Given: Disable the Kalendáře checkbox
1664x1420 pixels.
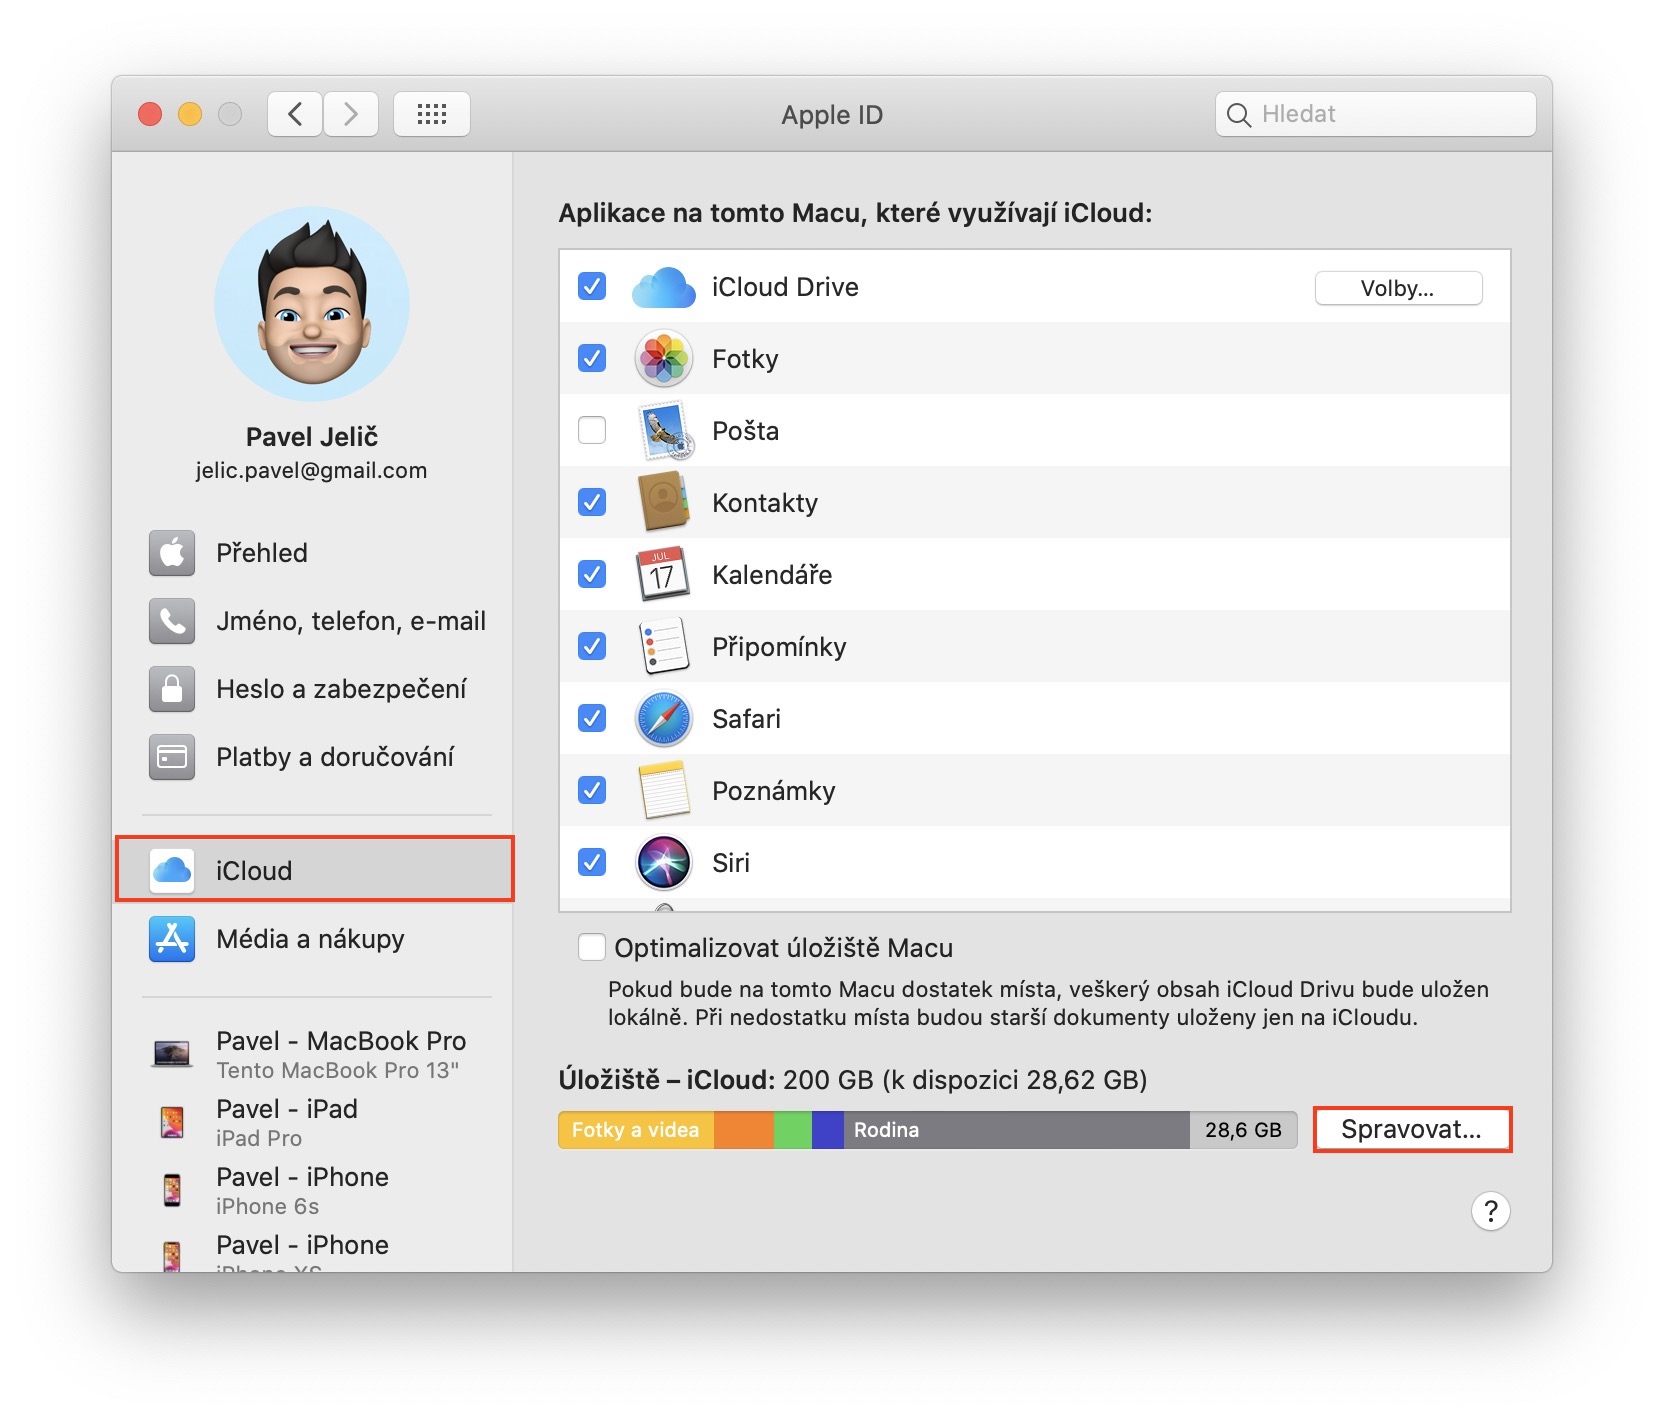Looking at the screenshot, I should tap(592, 574).
